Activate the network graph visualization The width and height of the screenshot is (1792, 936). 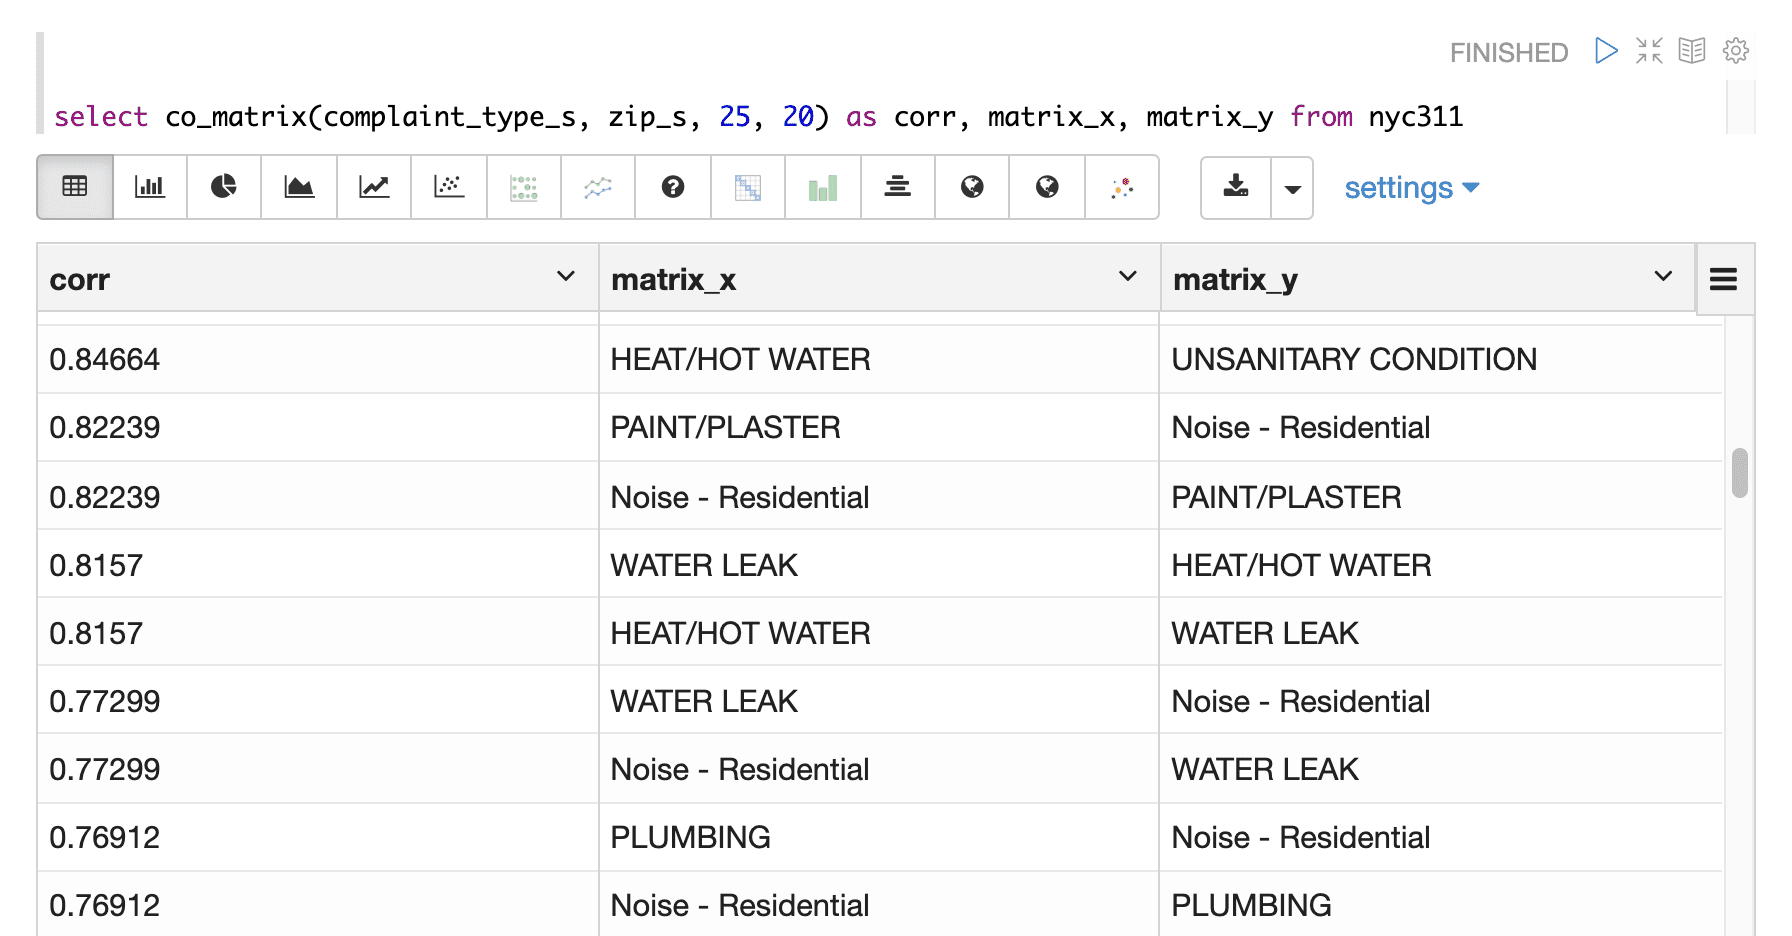[1121, 187]
